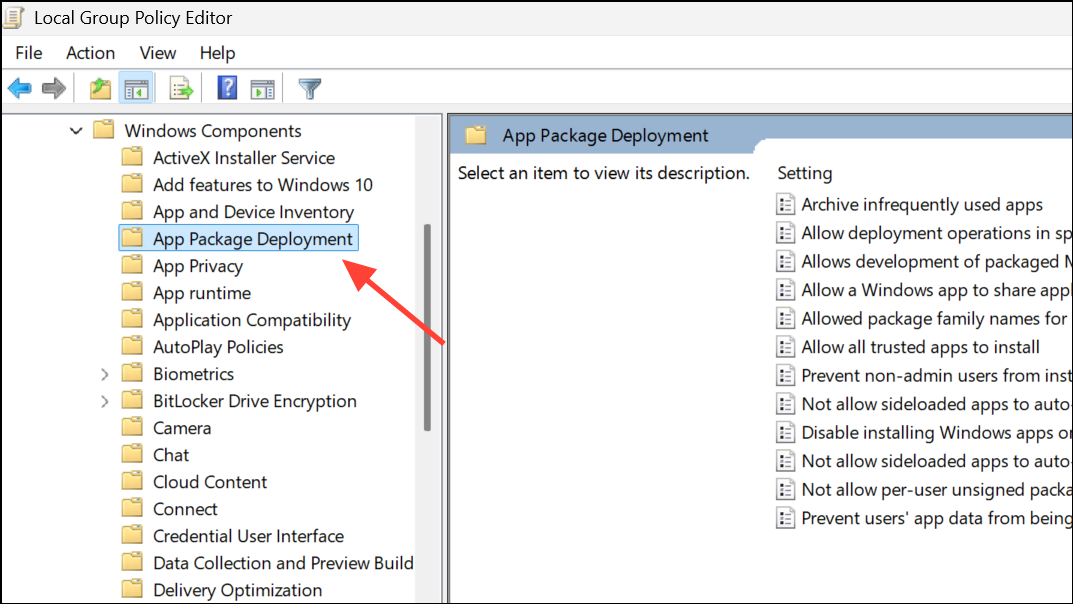Select Allow all trusted apps to install

click(x=920, y=347)
